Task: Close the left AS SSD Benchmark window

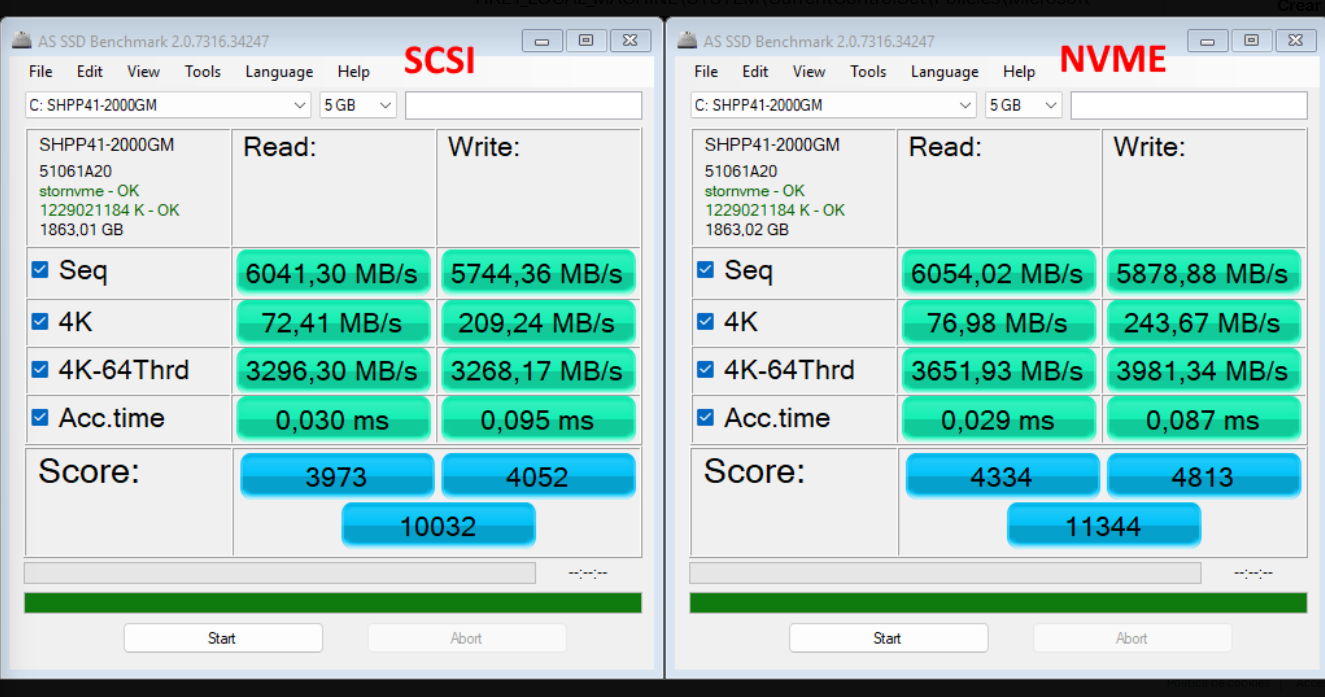Action: click(629, 41)
